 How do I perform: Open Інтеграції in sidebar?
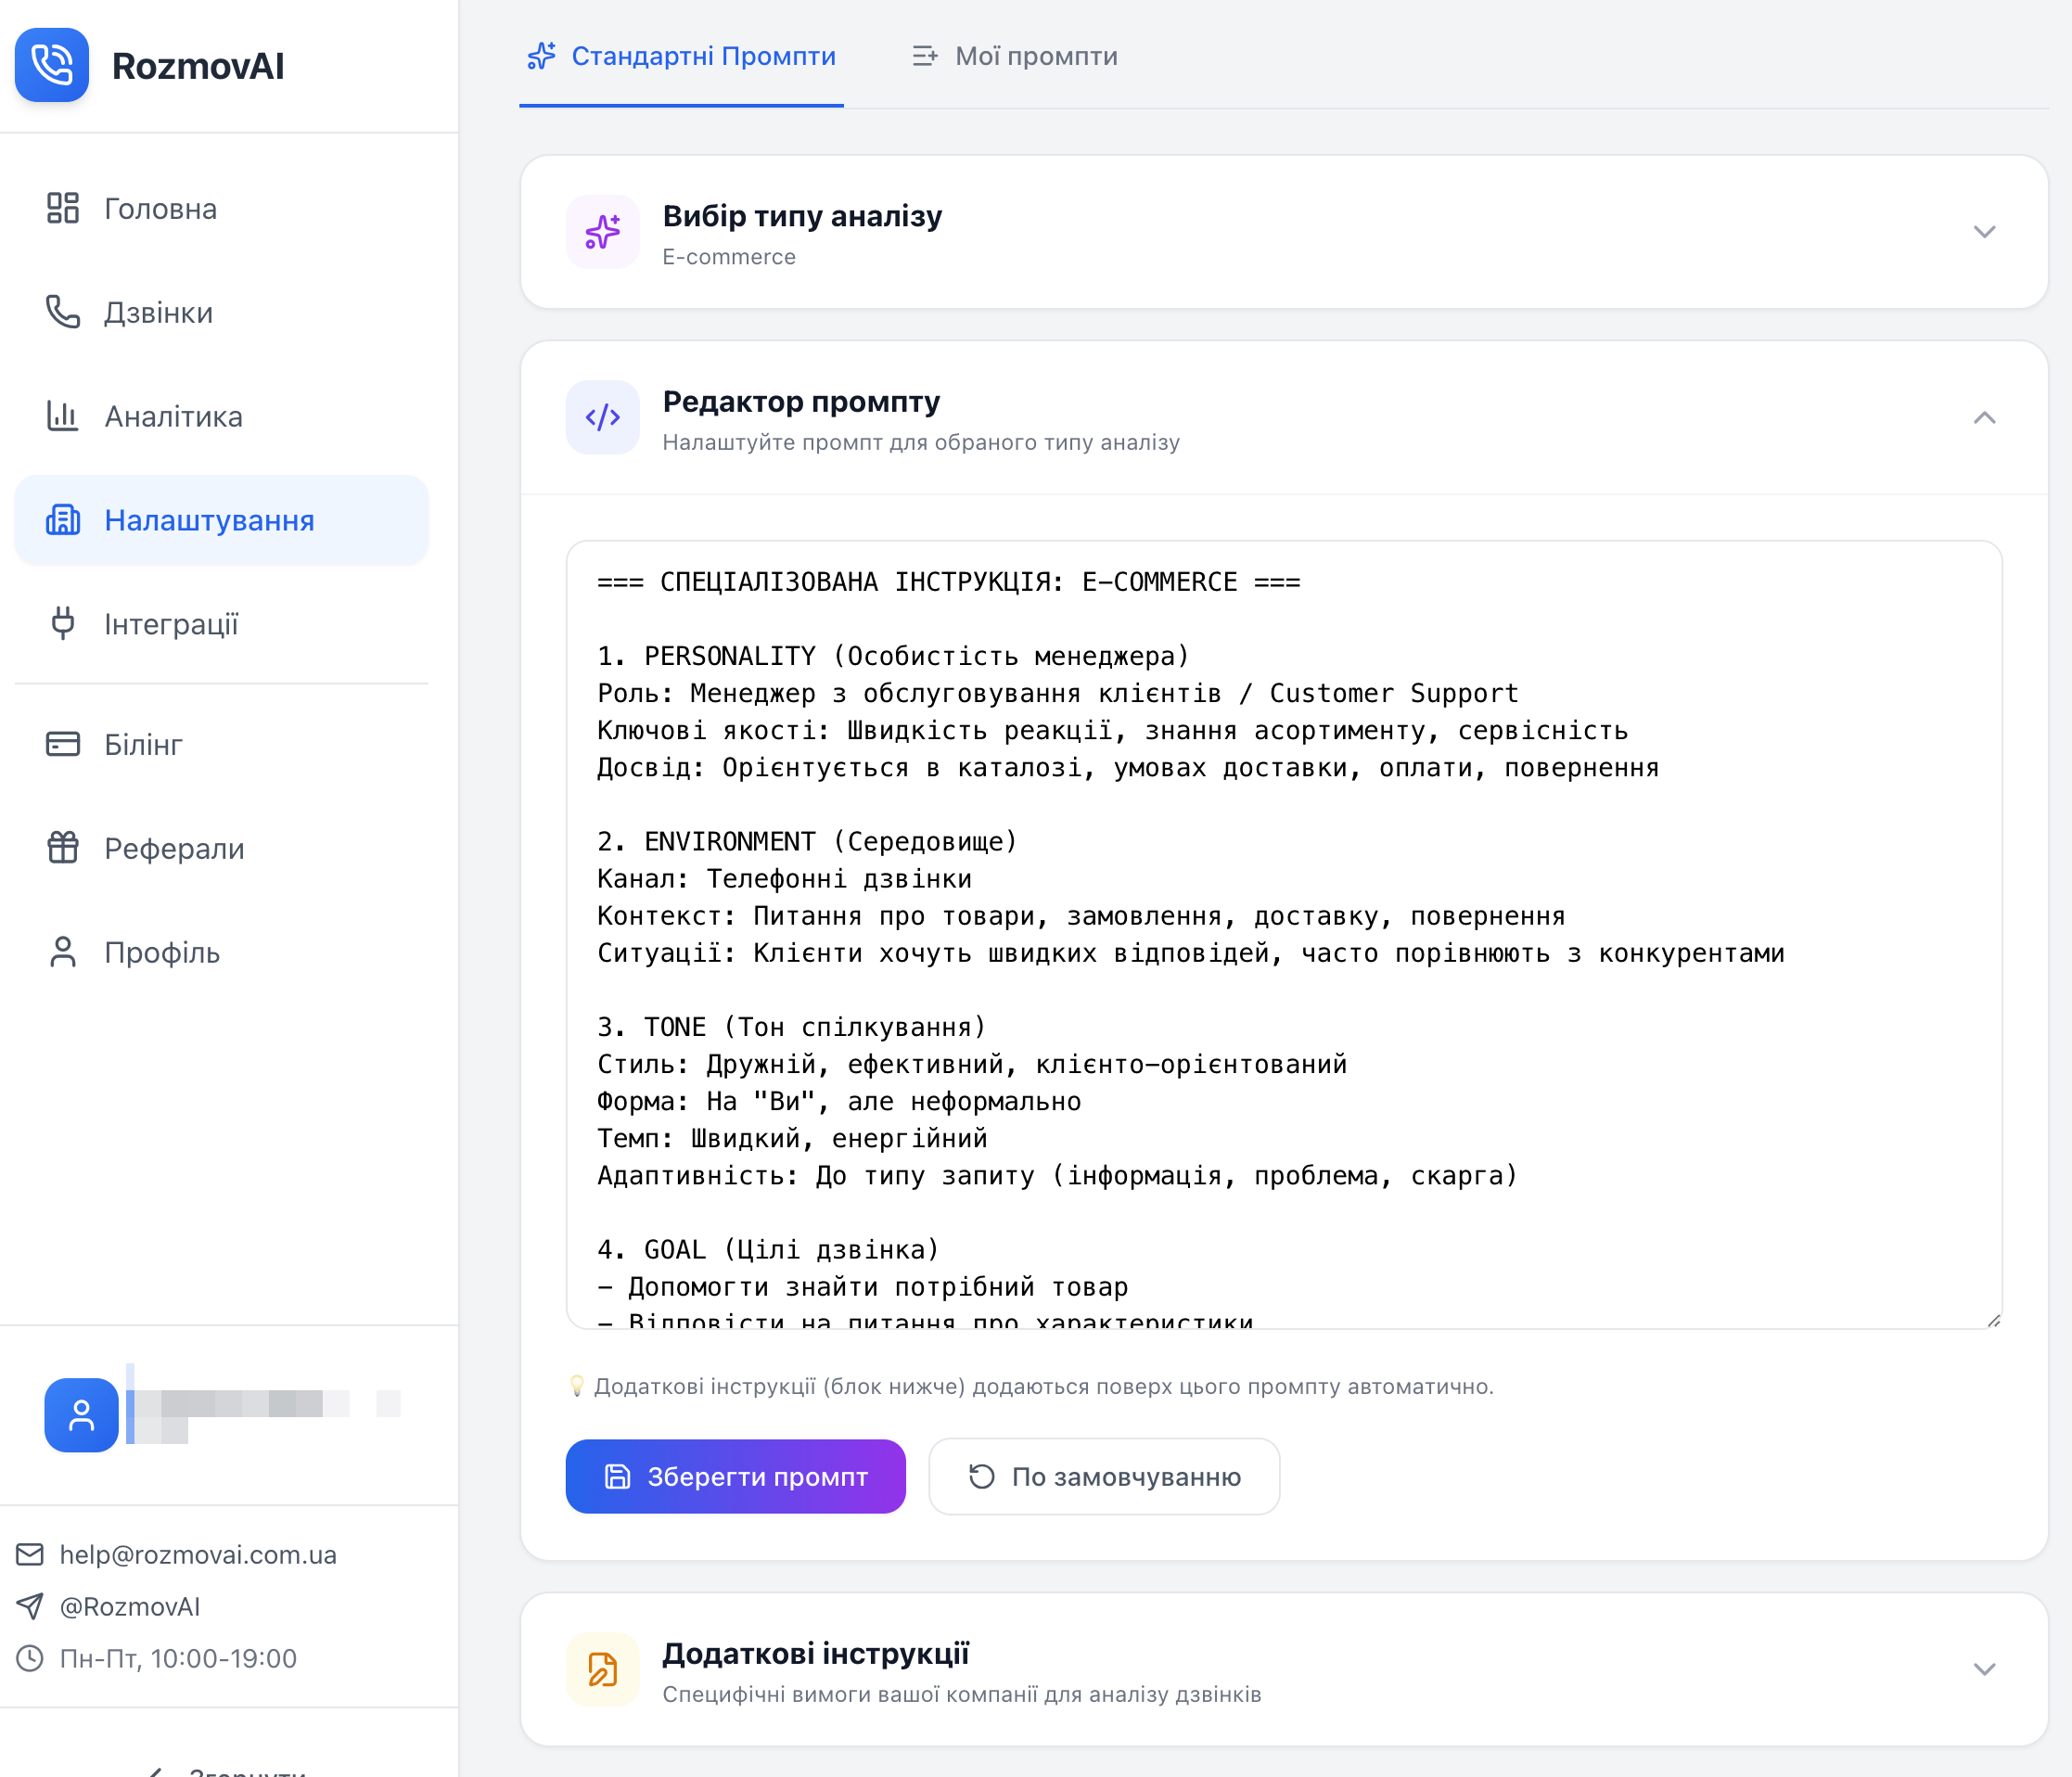(222, 624)
